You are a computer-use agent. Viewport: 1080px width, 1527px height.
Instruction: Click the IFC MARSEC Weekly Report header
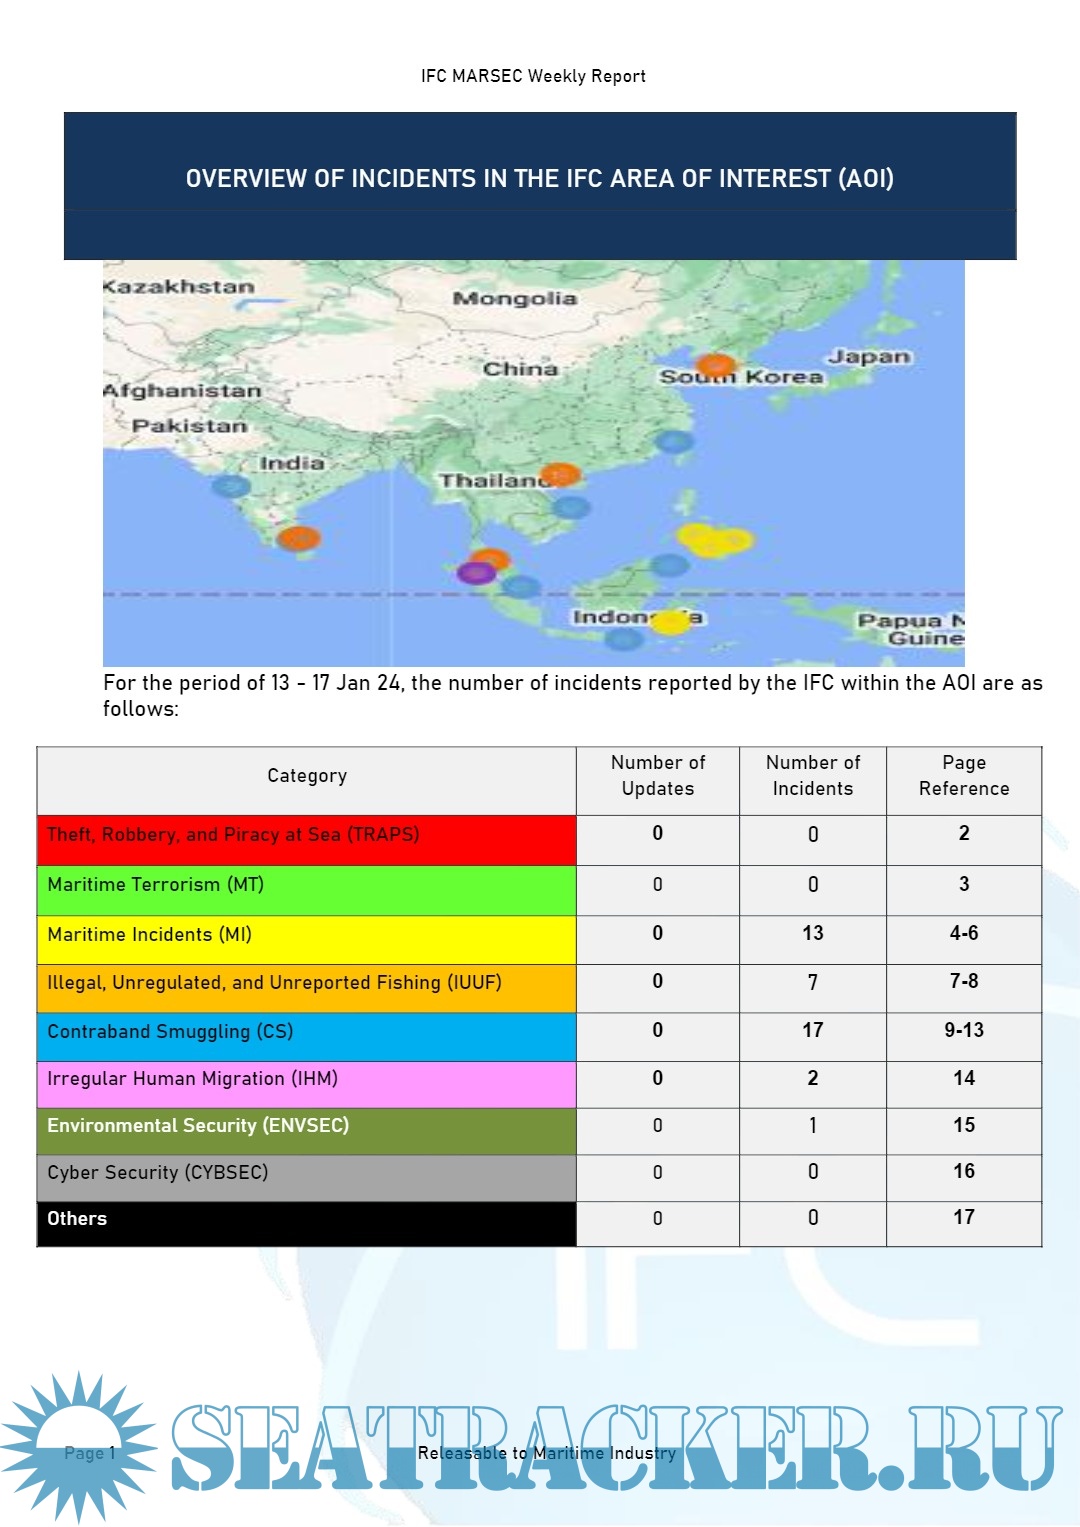click(x=533, y=76)
